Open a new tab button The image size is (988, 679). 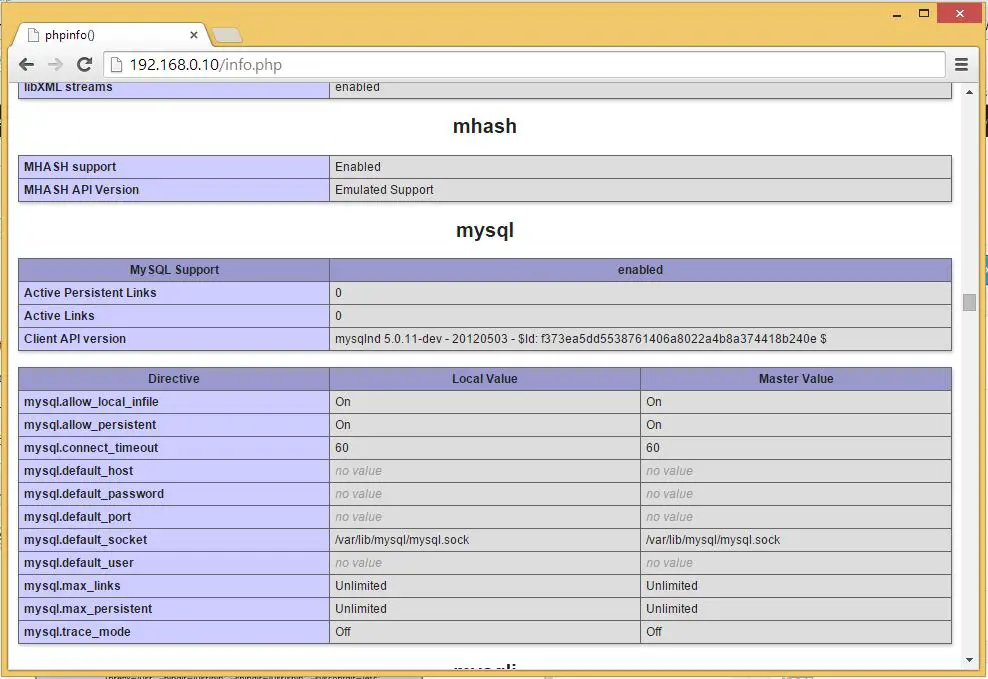(227, 36)
